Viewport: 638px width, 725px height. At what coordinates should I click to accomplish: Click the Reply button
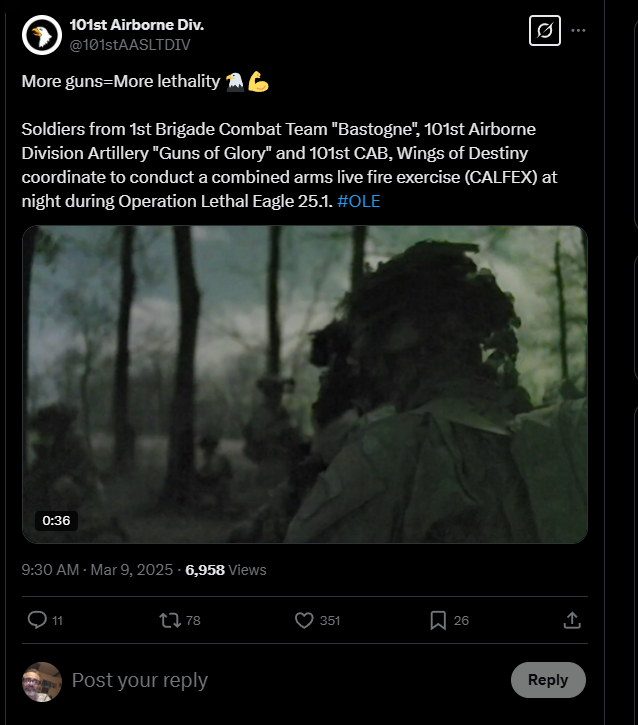548,680
